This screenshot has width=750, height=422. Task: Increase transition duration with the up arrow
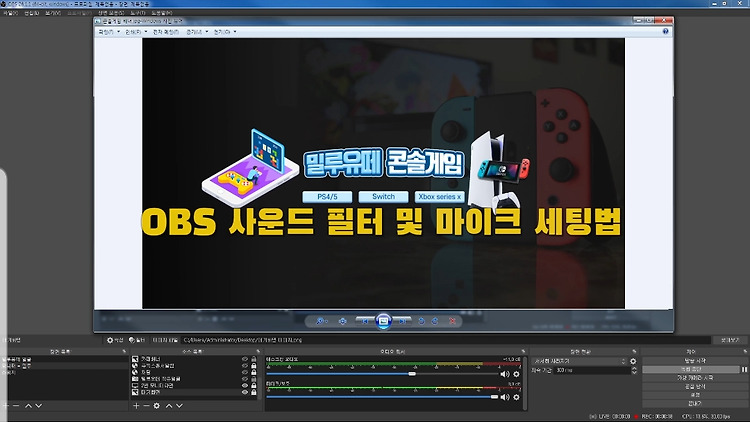click(634, 368)
